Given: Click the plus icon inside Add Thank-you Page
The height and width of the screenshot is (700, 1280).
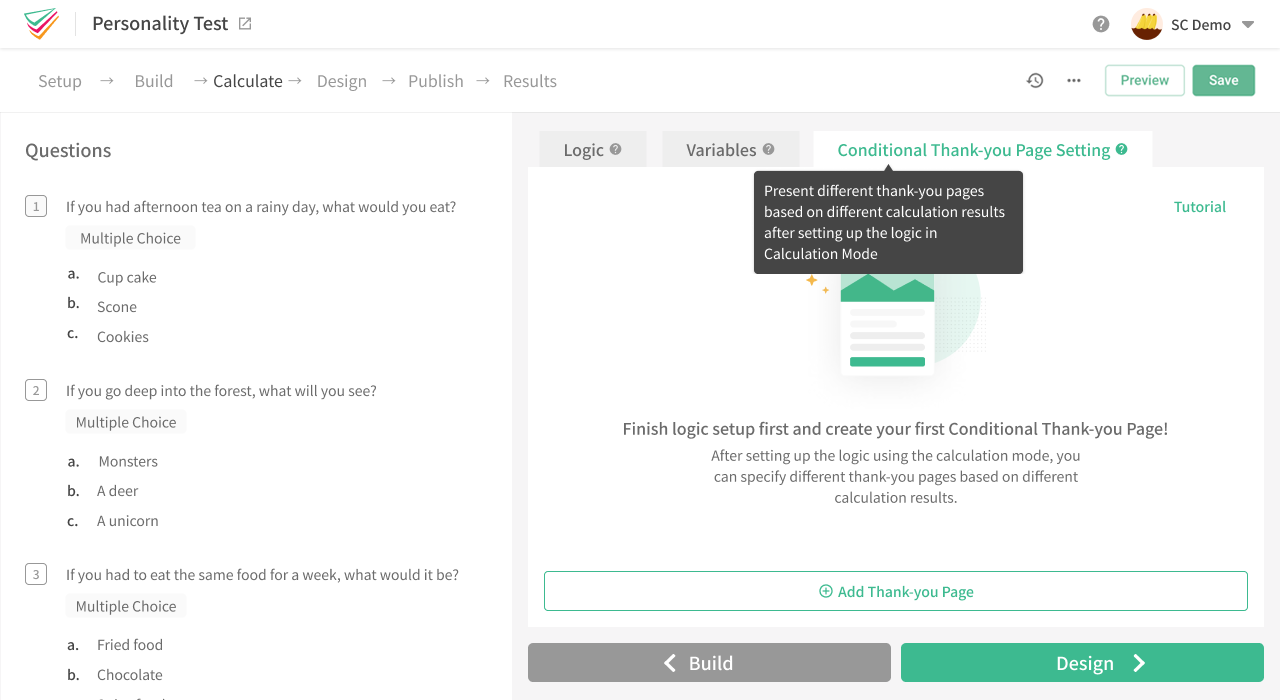Looking at the screenshot, I should pos(824,591).
